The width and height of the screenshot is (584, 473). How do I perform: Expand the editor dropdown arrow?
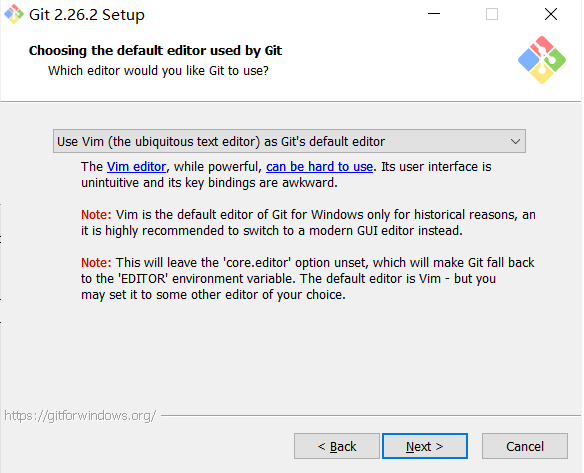click(515, 142)
